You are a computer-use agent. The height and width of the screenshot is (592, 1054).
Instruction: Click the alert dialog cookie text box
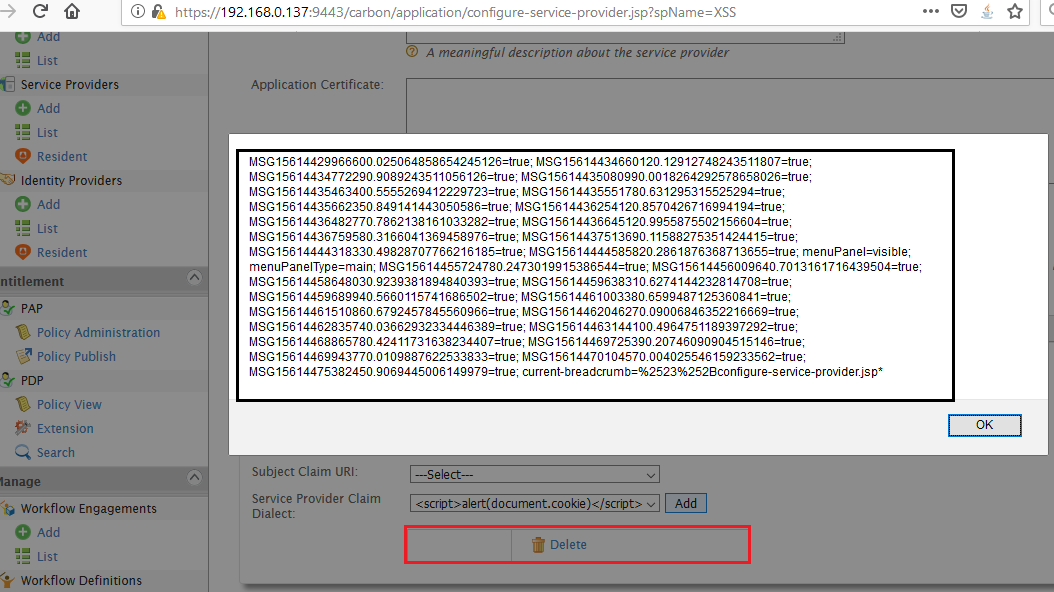(x=596, y=276)
